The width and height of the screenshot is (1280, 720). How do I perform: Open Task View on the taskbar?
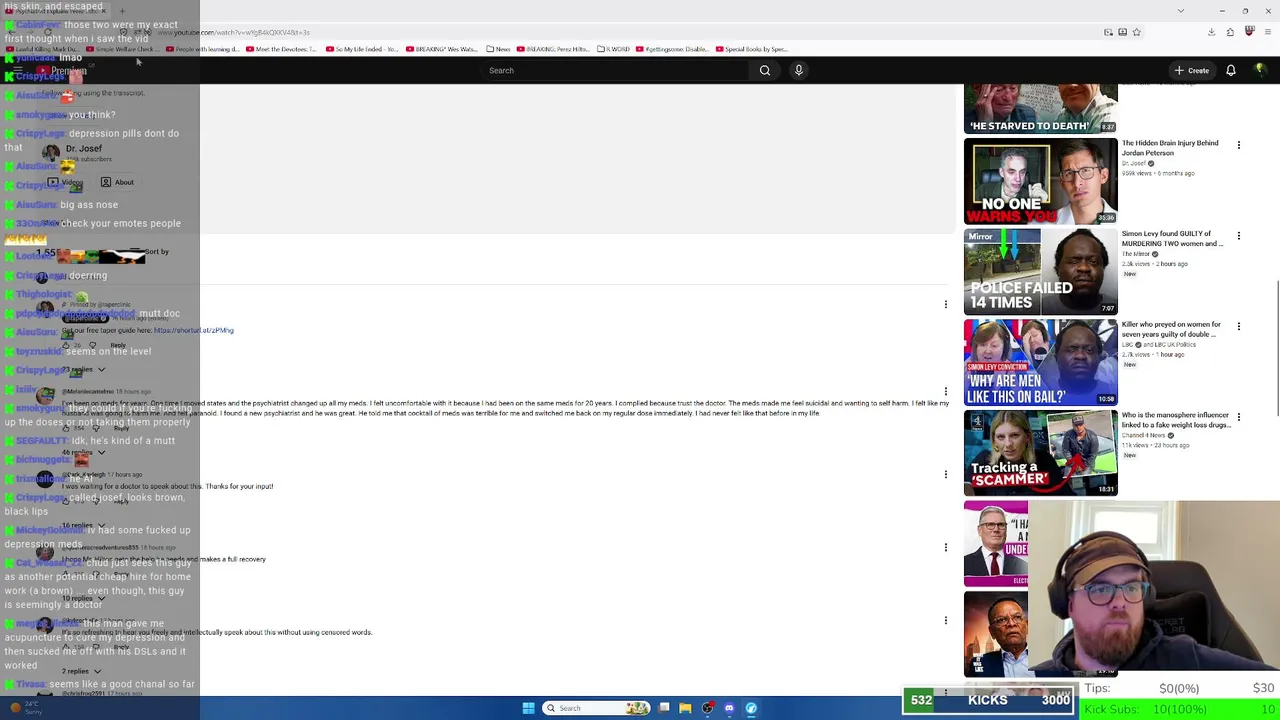[663, 708]
